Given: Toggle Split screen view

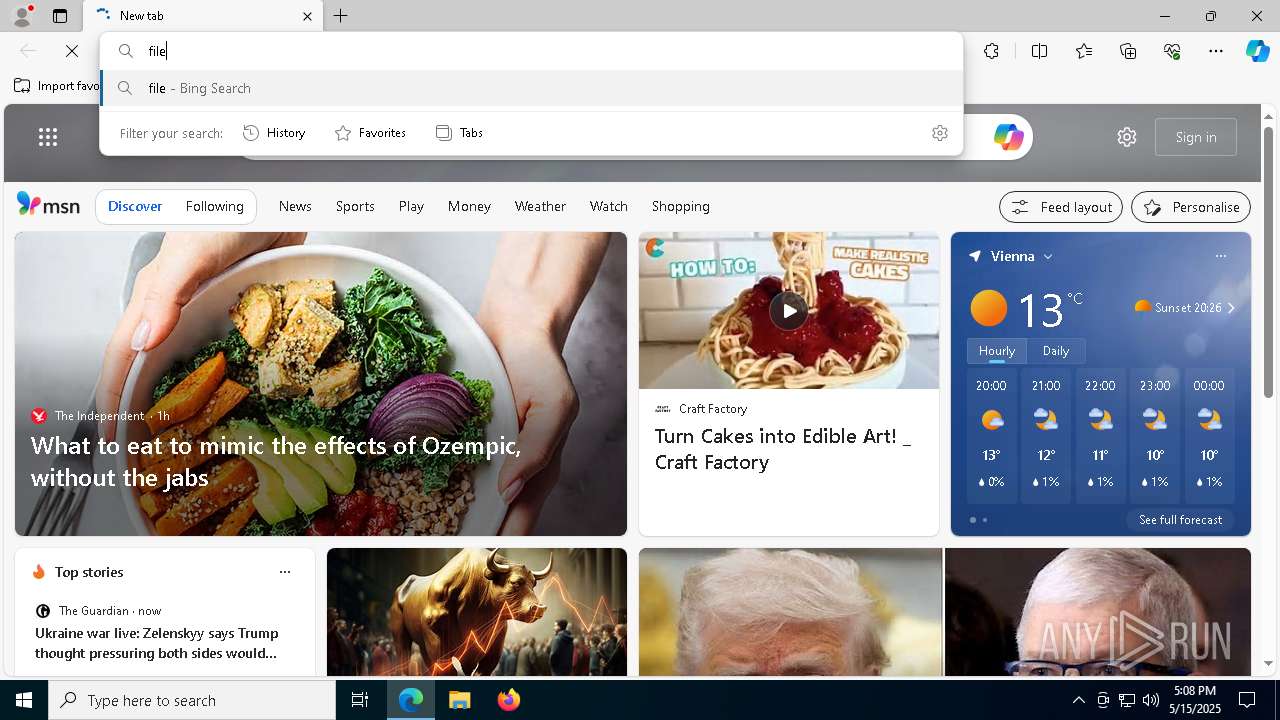Looking at the screenshot, I should tap(1039, 51).
